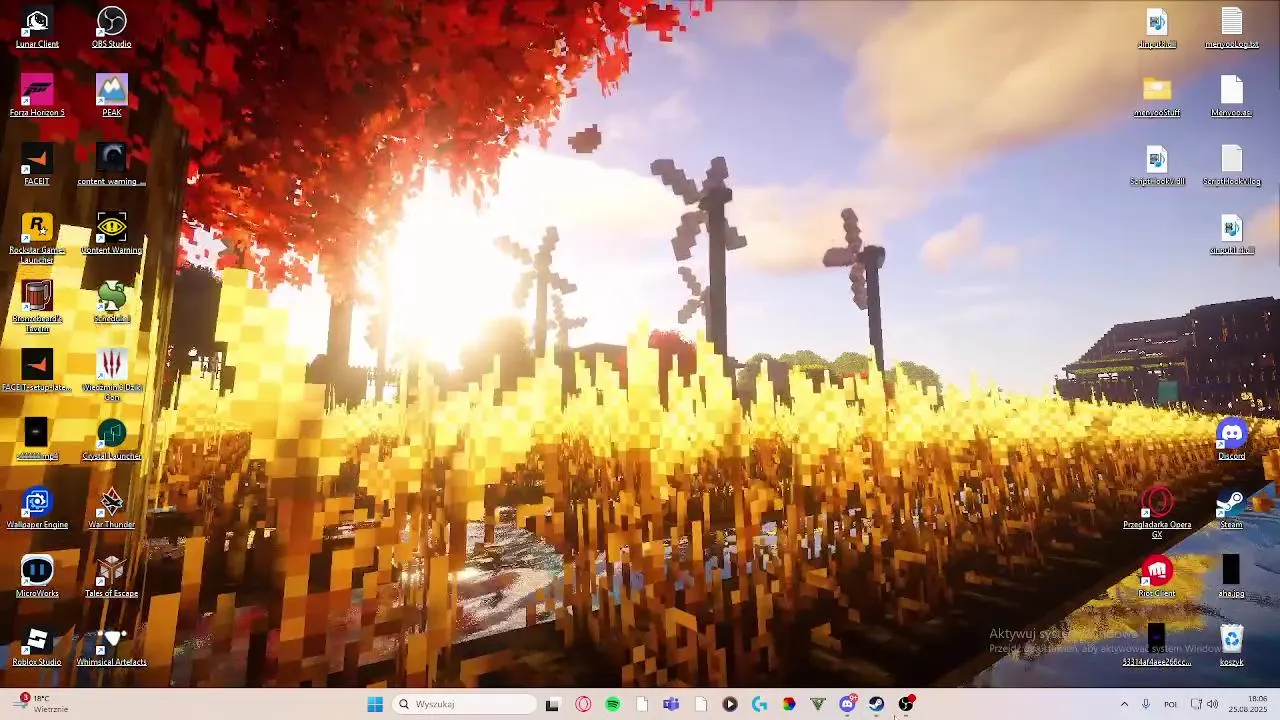
Task: Open Task View on the taskbar
Action: coord(552,704)
